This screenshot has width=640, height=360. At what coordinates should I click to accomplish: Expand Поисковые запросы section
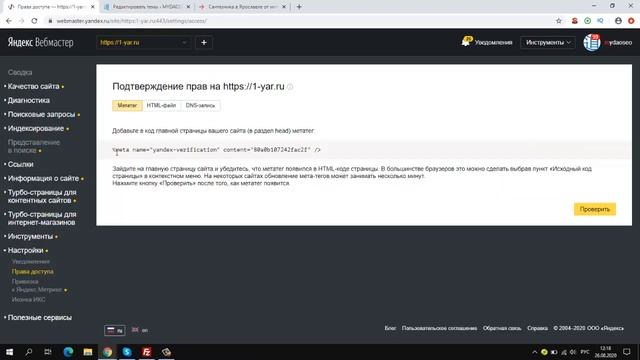41,115
